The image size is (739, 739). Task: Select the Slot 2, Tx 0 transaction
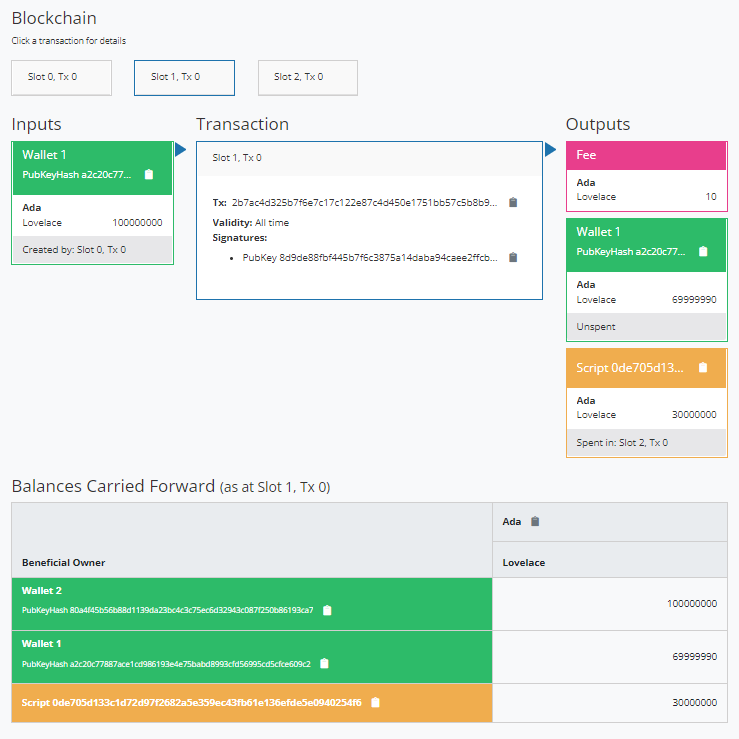(307, 77)
